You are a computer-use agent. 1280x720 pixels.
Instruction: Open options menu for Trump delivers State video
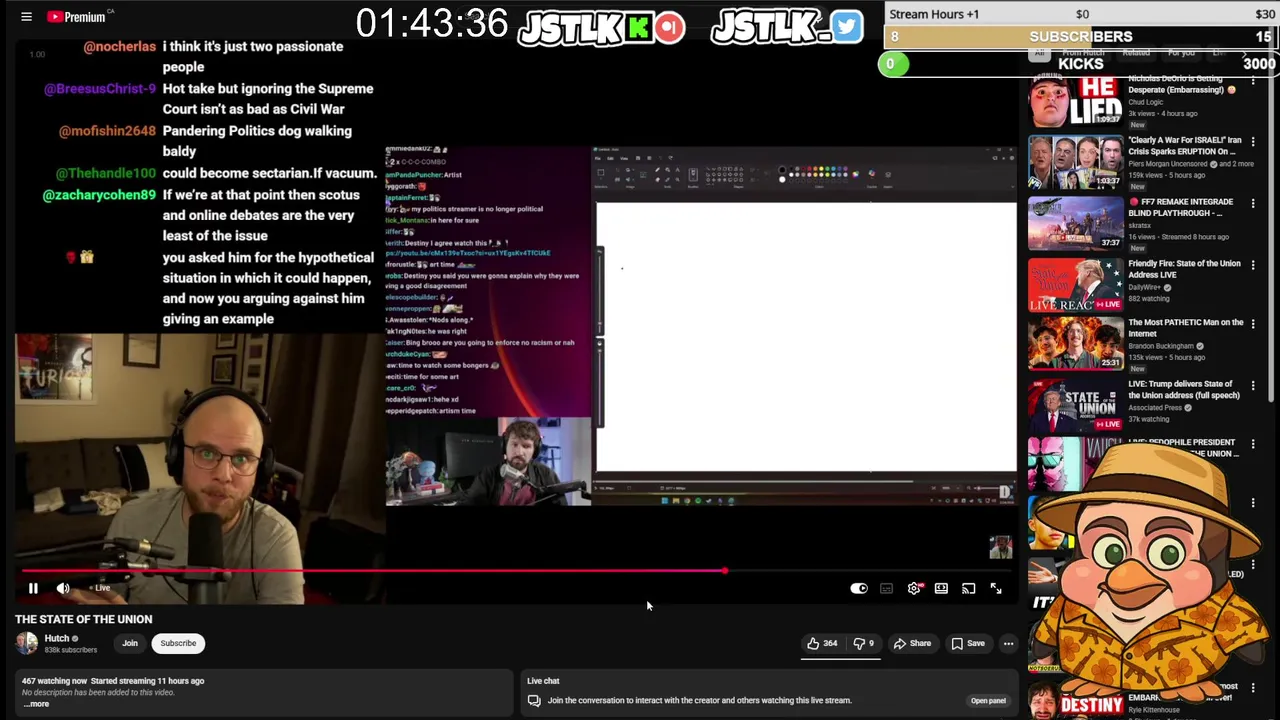coord(1253,386)
